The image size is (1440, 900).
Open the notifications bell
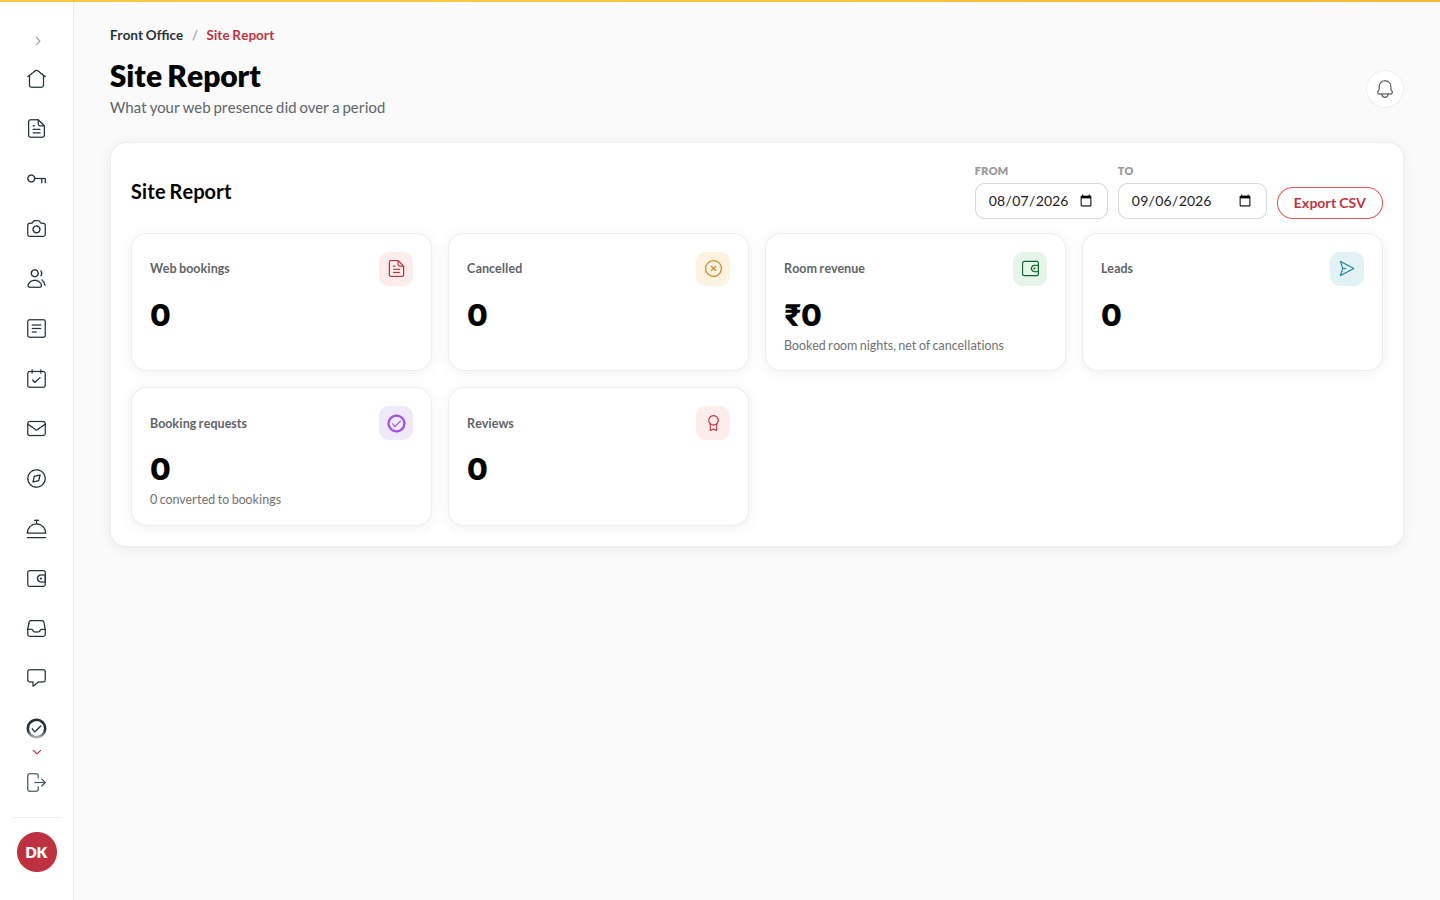(x=1385, y=89)
